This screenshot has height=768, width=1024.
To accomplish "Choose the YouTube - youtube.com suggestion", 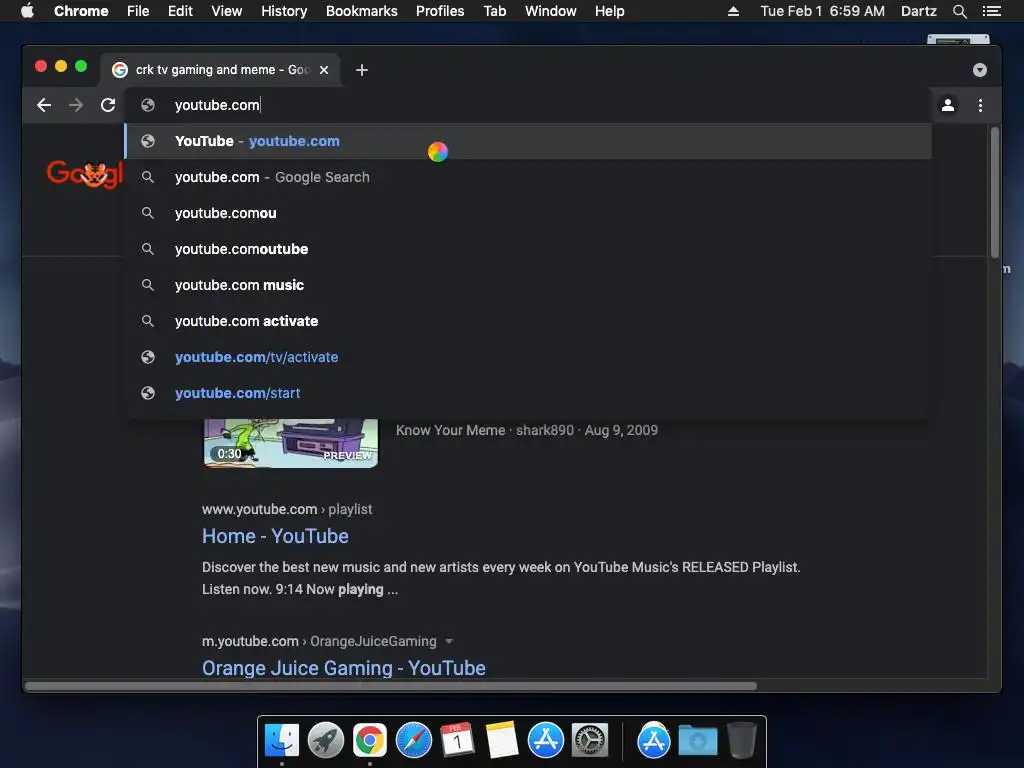I will (x=528, y=141).
